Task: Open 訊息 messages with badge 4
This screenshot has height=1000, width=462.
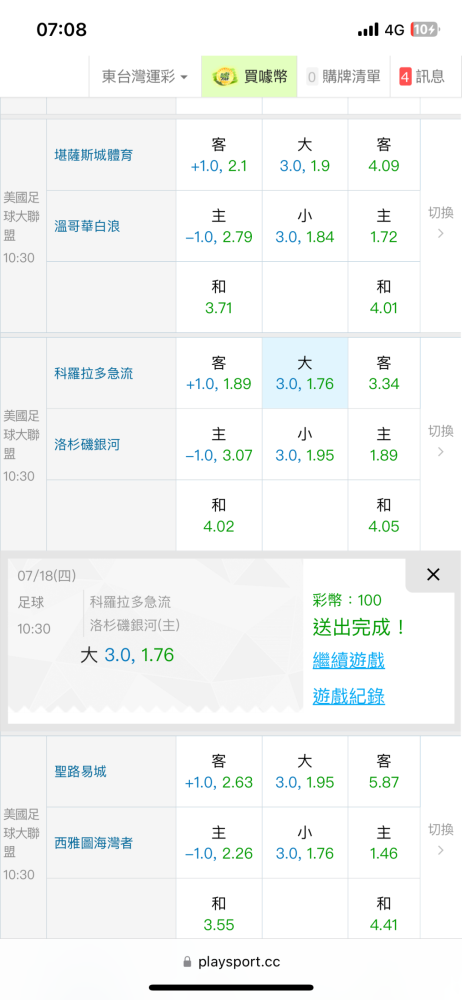Action: click(422, 77)
